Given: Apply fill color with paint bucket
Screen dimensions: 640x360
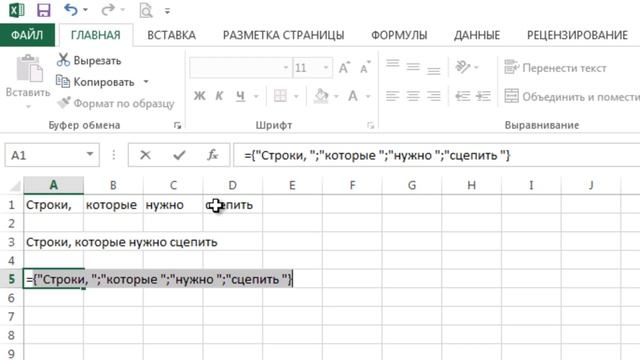Looking at the screenshot, I should [321, 96].
